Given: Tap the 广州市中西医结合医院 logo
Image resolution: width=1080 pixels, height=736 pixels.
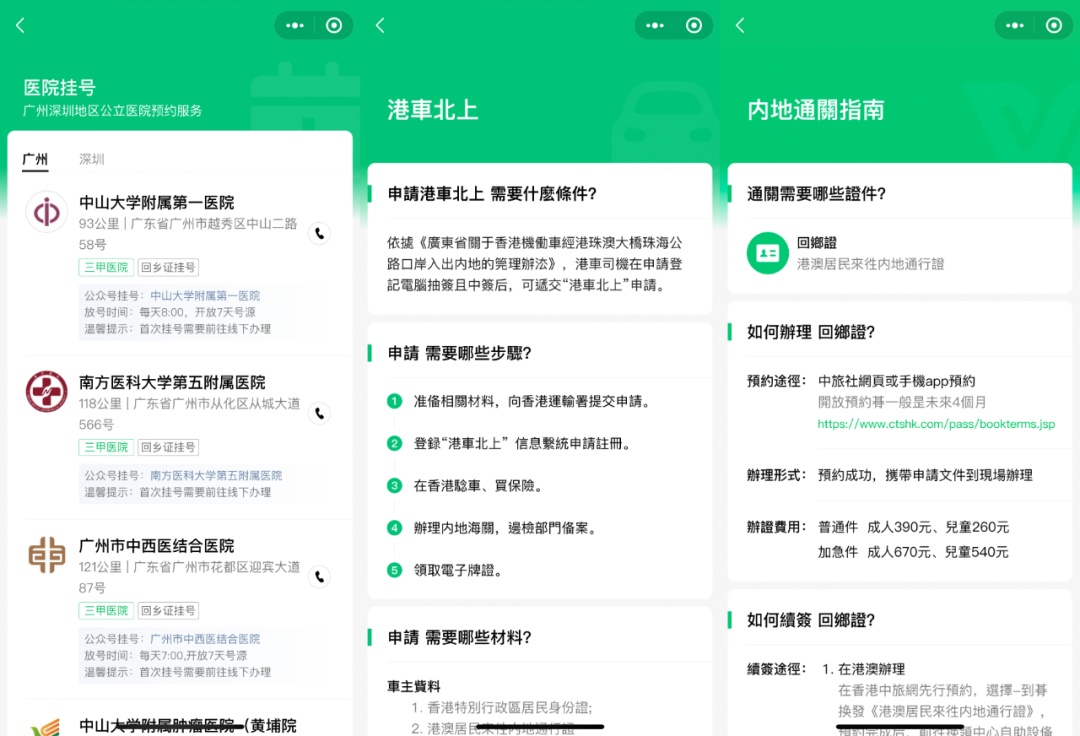Looking at the screenshot, I should tap(47, 555).
